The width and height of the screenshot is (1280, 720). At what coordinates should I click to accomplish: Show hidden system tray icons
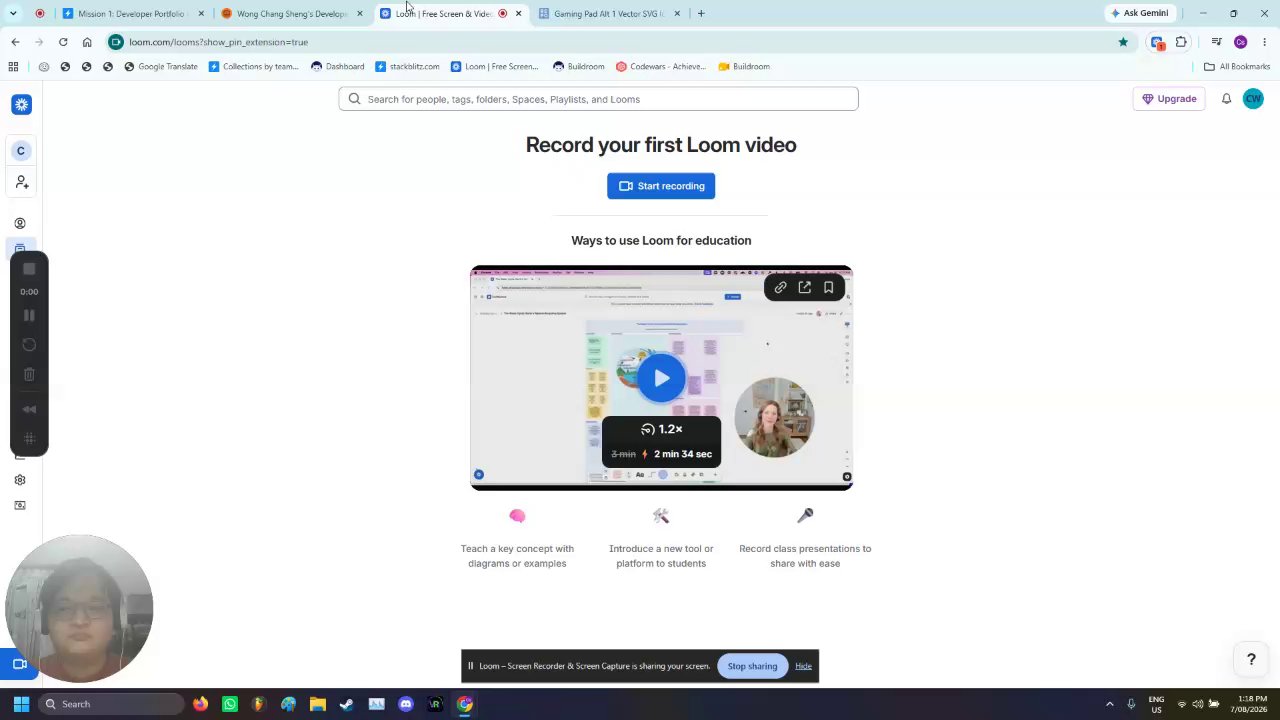[x=1109, y=704]
